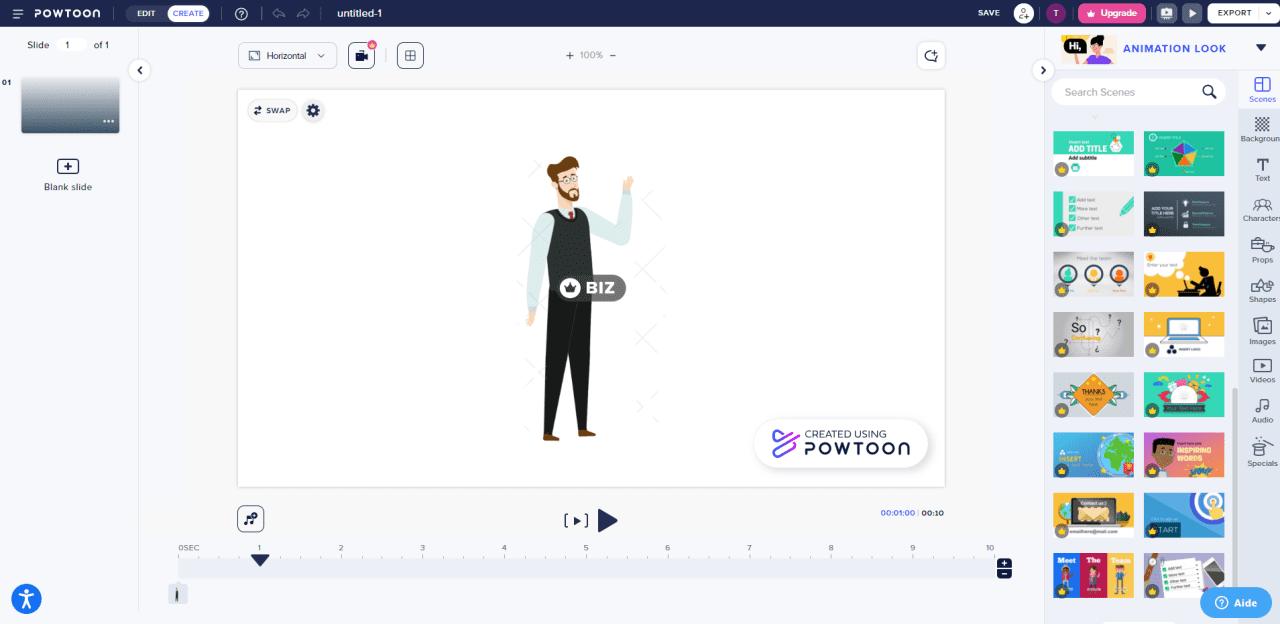Open the scene settings gear
Image resolution: width=1280 pixels, height=624 pixels.
[x=313, y=110]
